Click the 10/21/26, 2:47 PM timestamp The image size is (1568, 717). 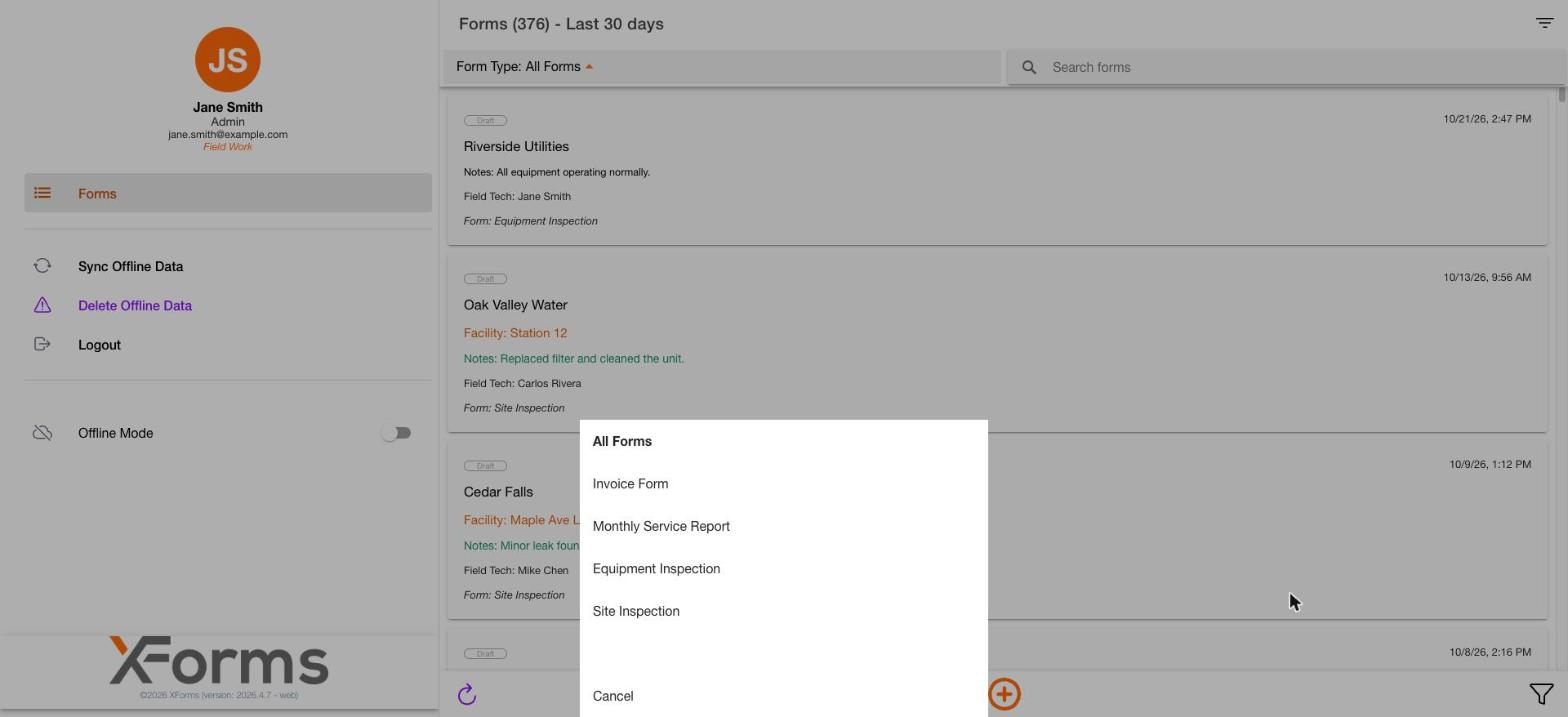point(1487,118)
